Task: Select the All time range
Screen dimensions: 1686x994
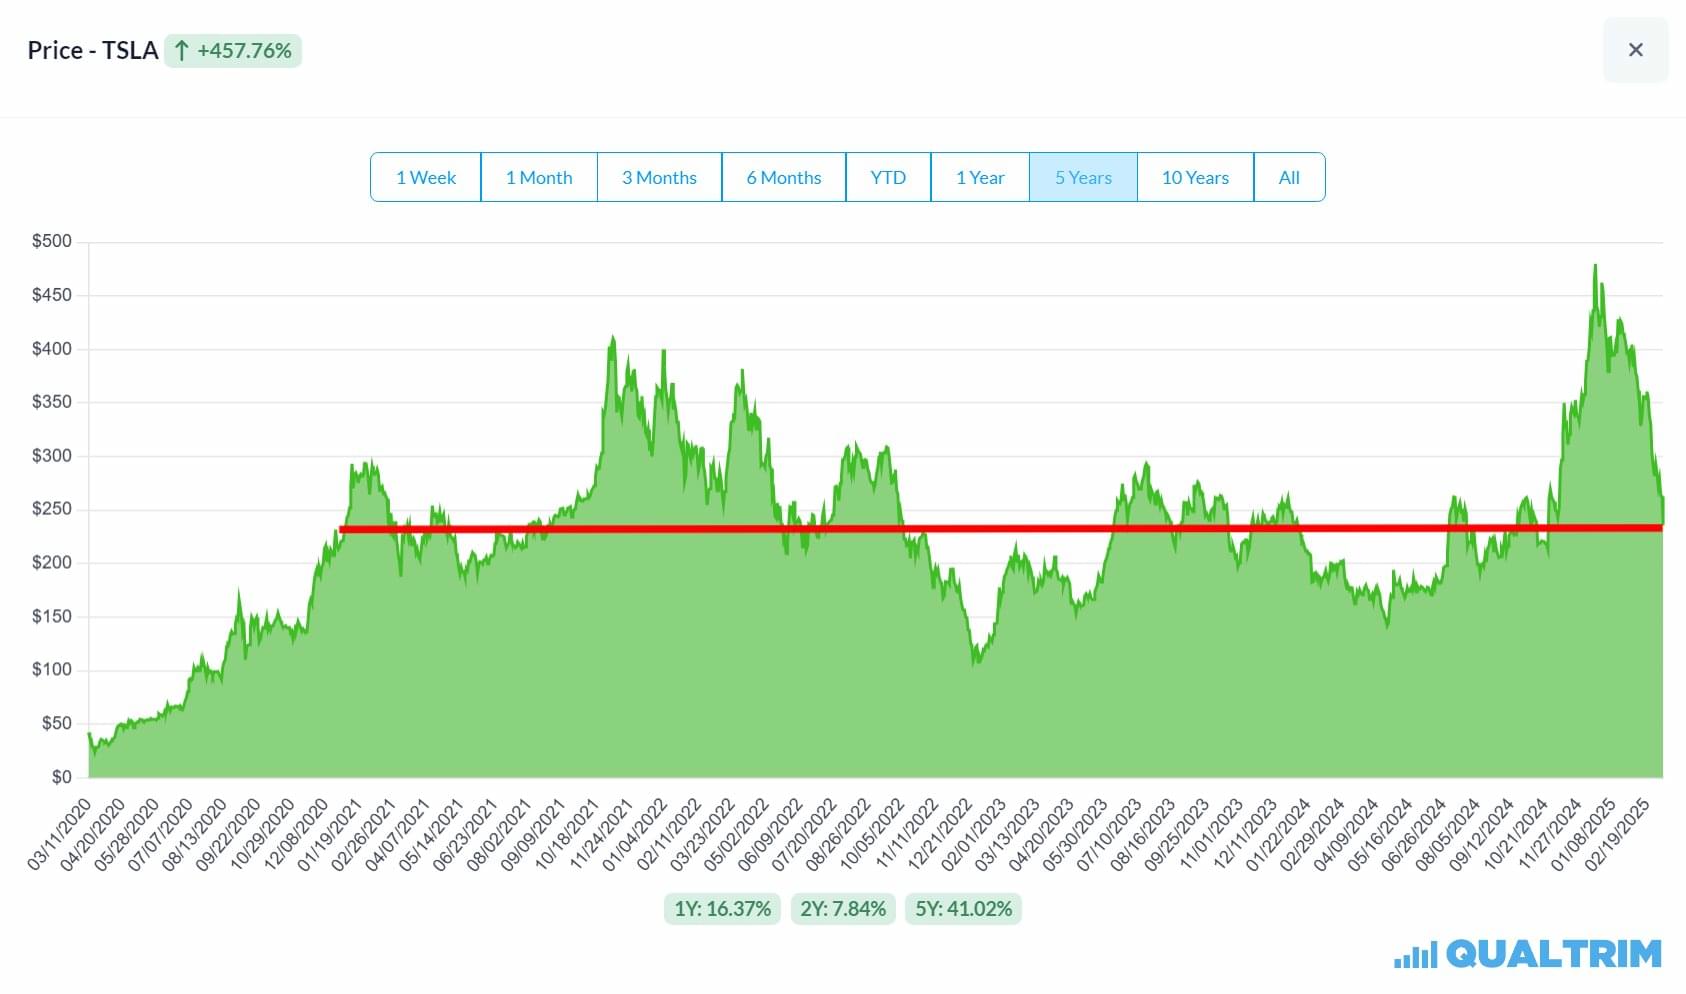Action: tap(1290, 177)
